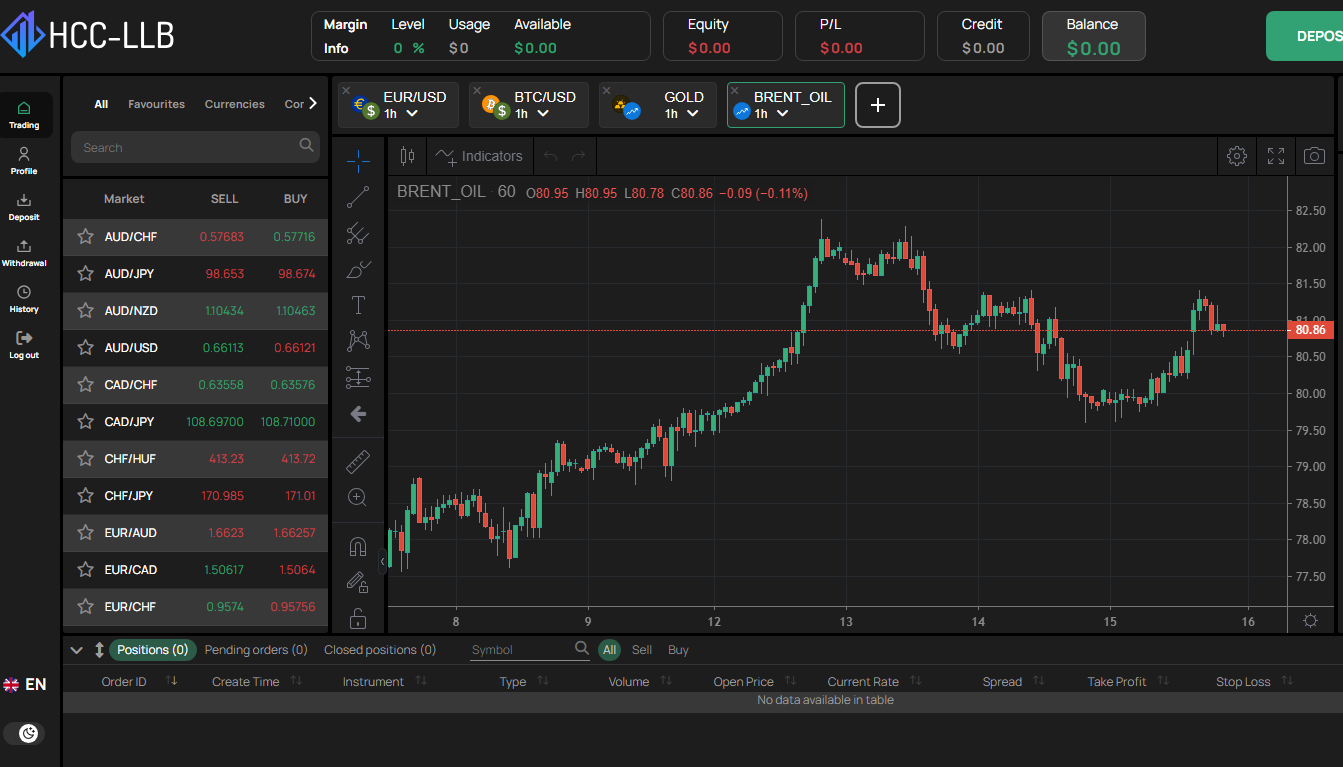This screenshot has width=1343, height=767.
Task: Toggle stay in drawing mode
Action: pos(358,582)
